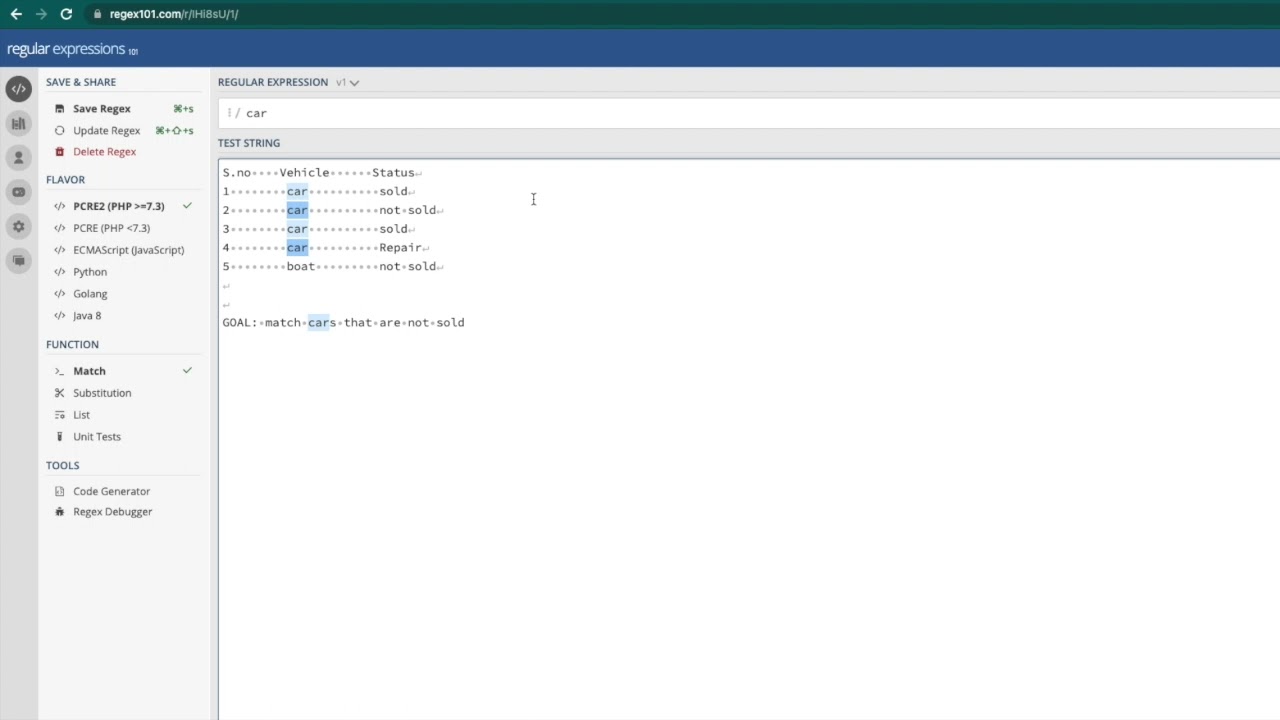Open the regex library sidebar icon

click(x=18, y=123)
